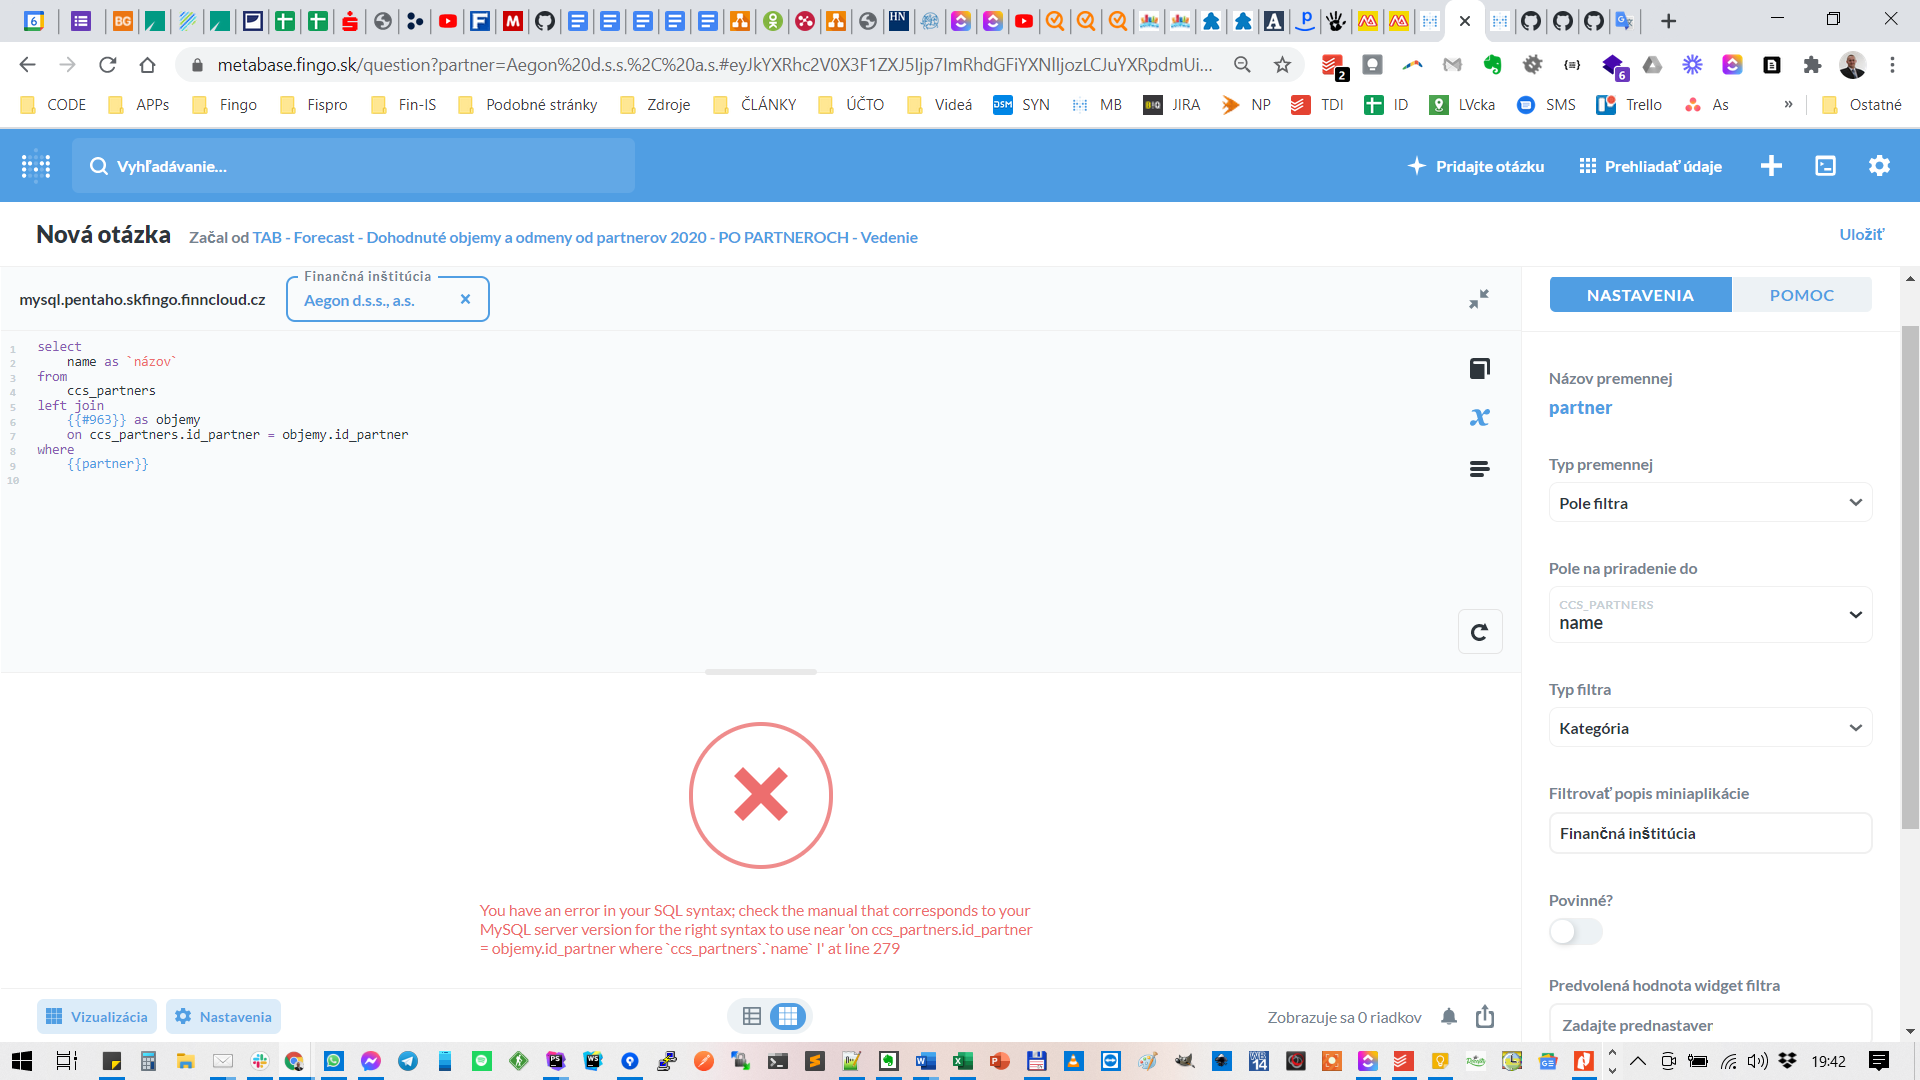This screenshot has height=1080, width=1920.
Task: Switch to the POMOC tab
Action: point(1801,295)
